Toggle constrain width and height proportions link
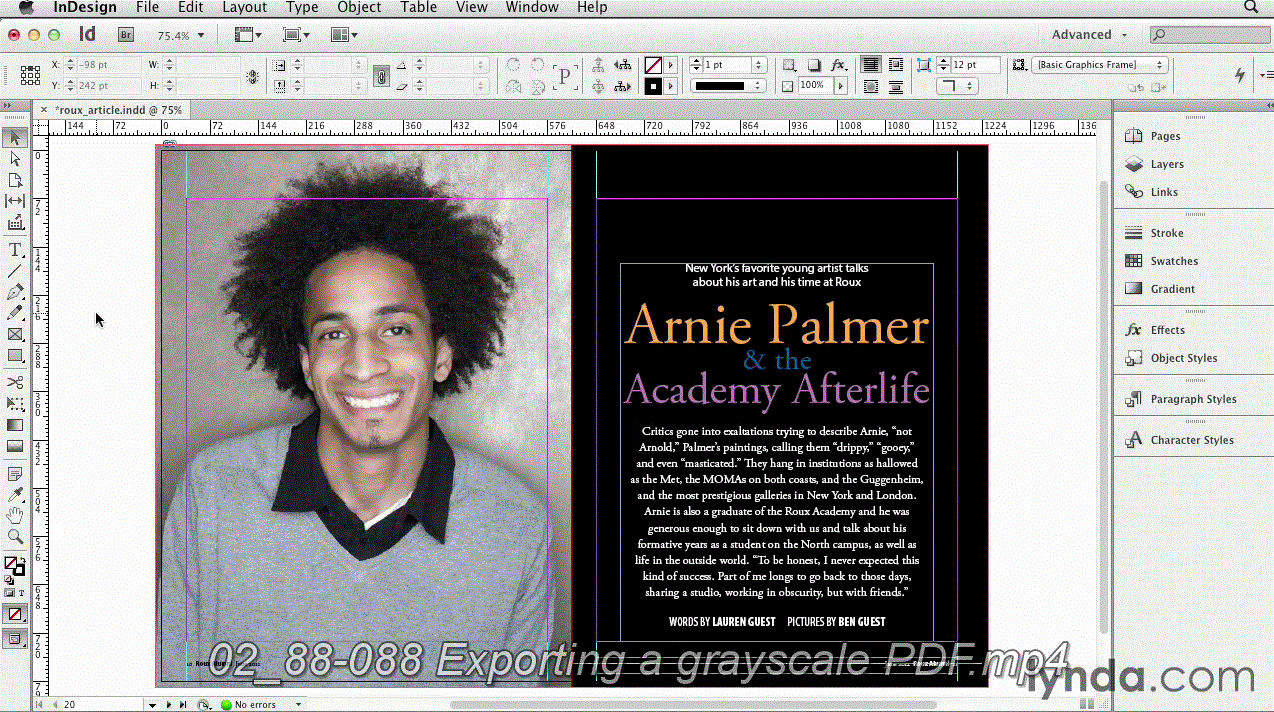This screenshot has height=712, width=1274. click(253, 76)
